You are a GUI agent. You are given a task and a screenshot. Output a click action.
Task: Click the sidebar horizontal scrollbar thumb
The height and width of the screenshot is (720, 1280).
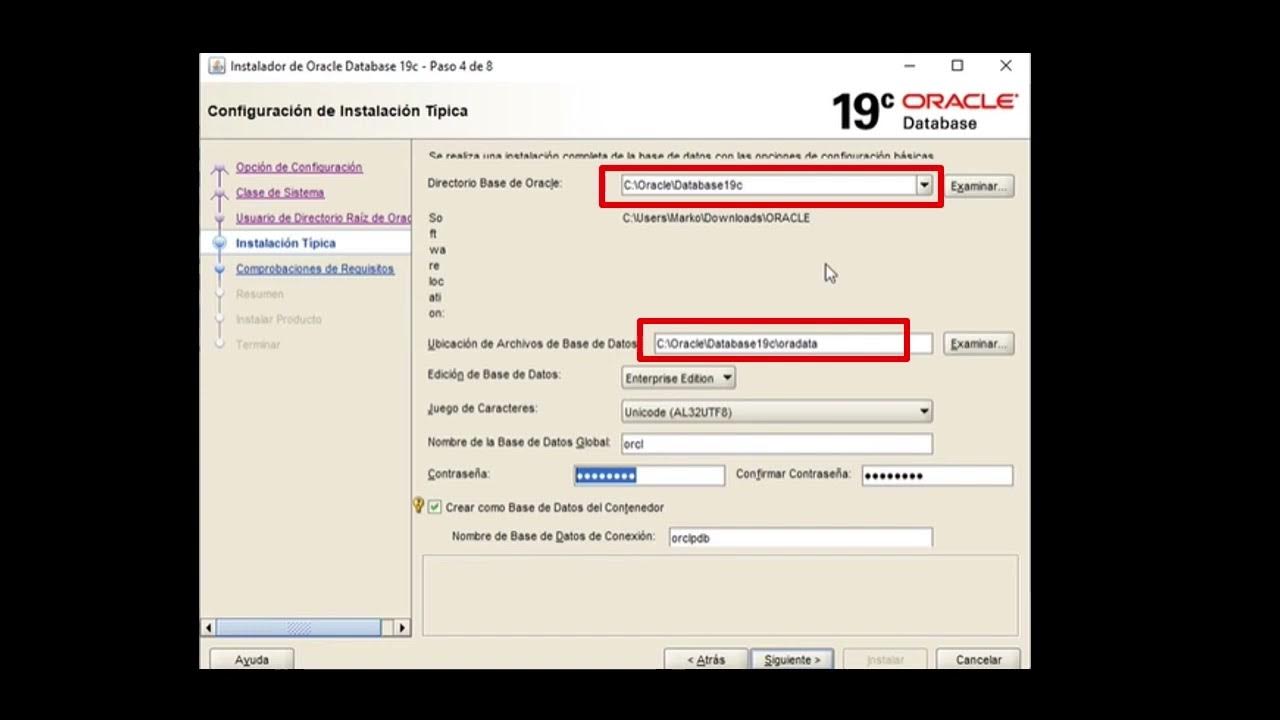click(298, 628)
